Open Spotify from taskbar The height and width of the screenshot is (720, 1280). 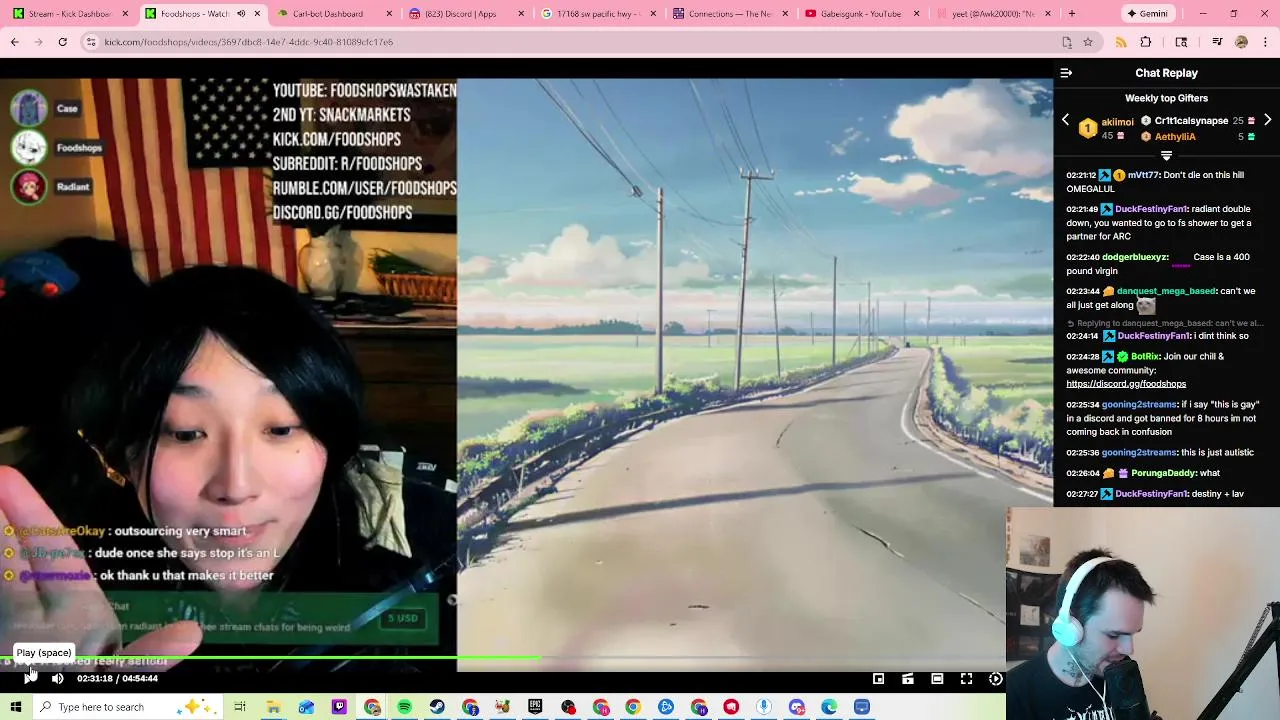click(x=404, y=707)
